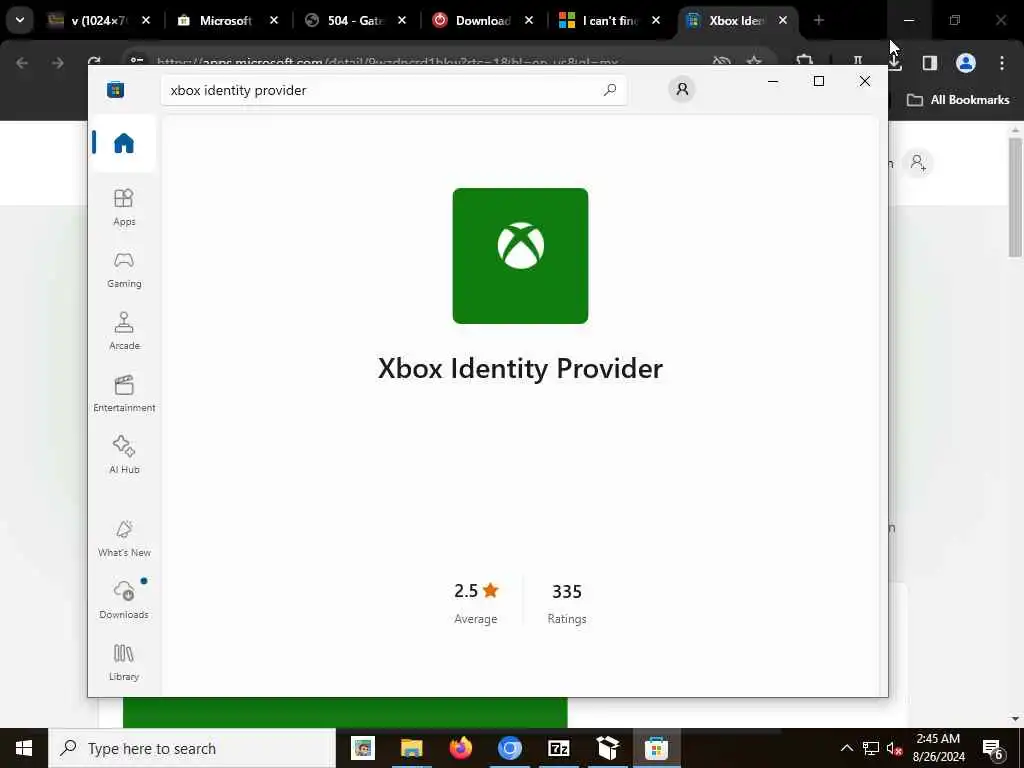Click the taskbar search box
Image resolution: width=1024 pixels, height=768 pixels.
point(192,748)
